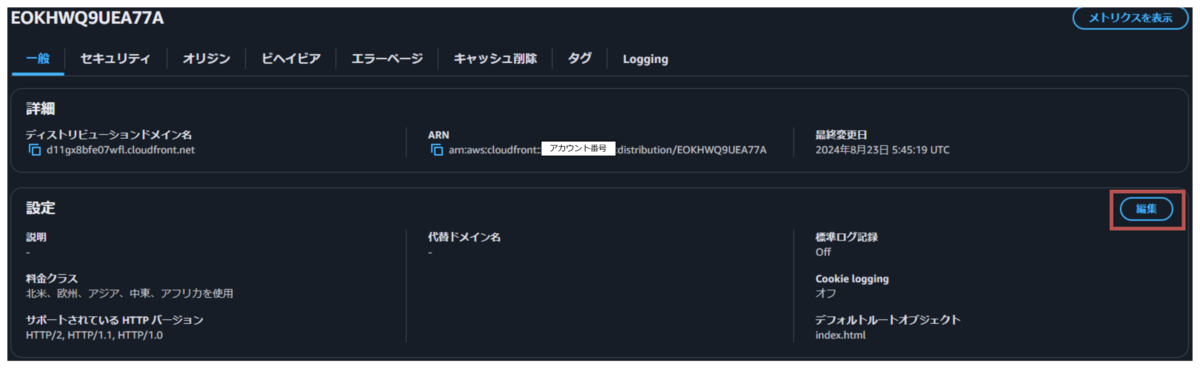This screenshot has height=369, width=1200.
Task: Open the ビヘイビア tab
Action: (291, 59)
